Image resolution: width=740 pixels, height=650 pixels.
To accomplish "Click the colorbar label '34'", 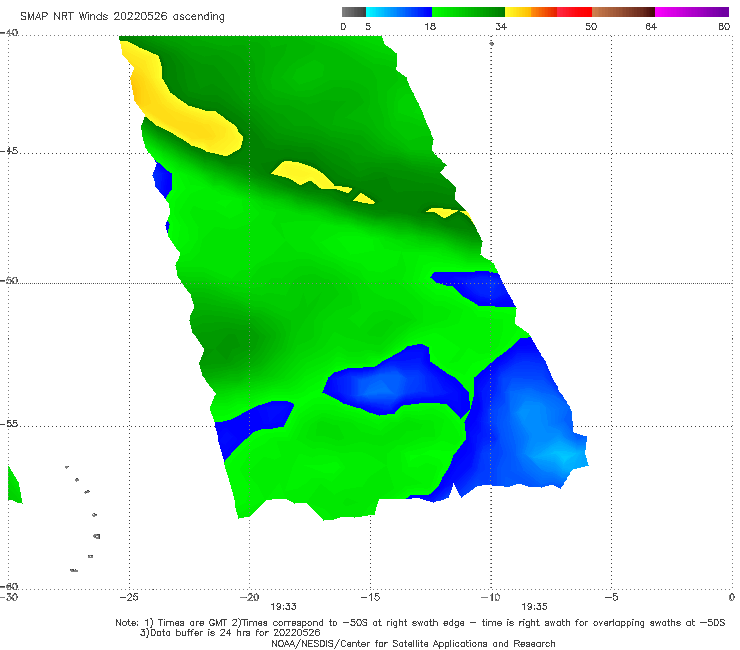I will tap(501, 26).
